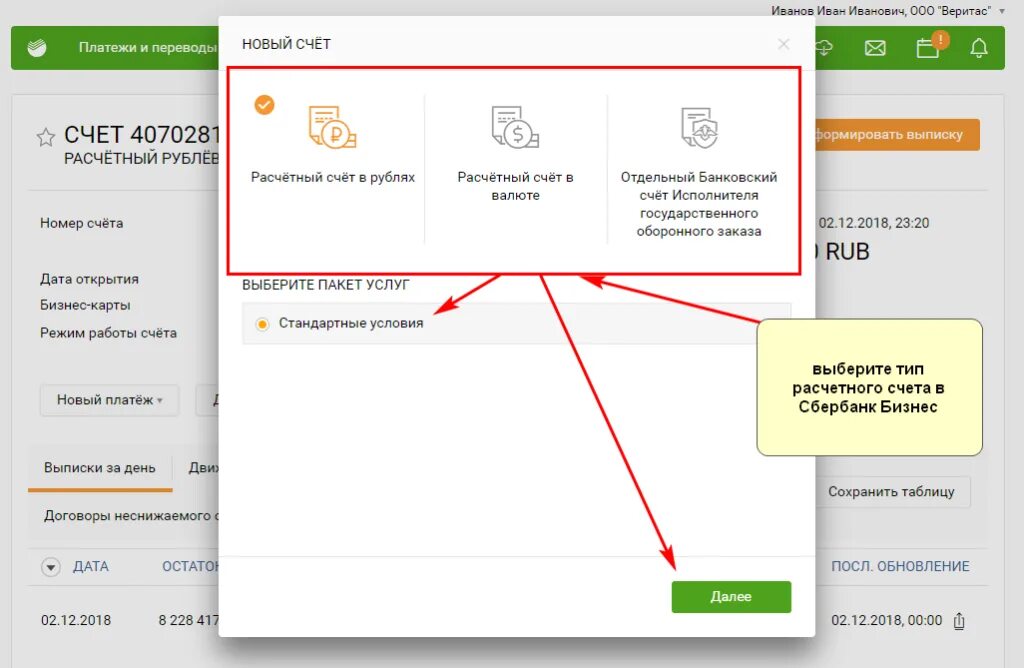Click ПОСЛ. ОБНОВЛЕНИЕ column header
The image size is (1024, 668).
click(900, 567)
